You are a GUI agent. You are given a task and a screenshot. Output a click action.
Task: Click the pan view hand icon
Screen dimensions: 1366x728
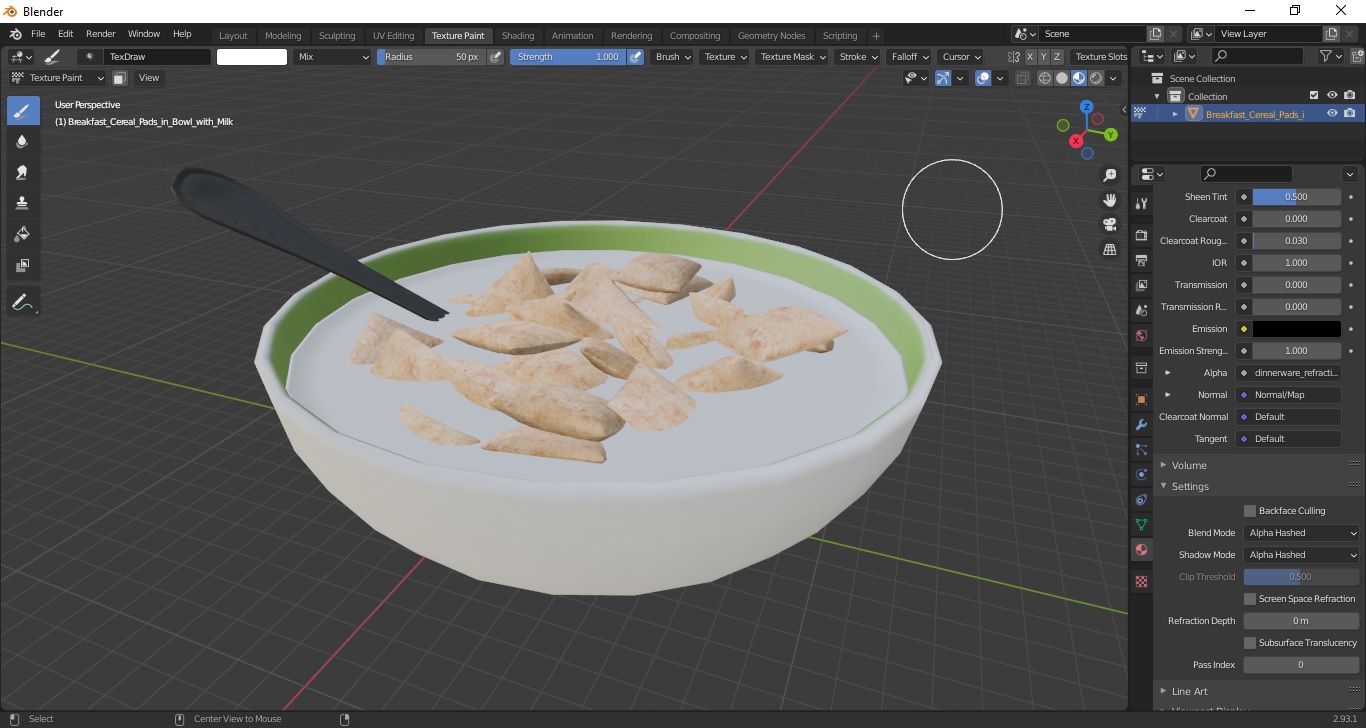tap(1109, 200)
